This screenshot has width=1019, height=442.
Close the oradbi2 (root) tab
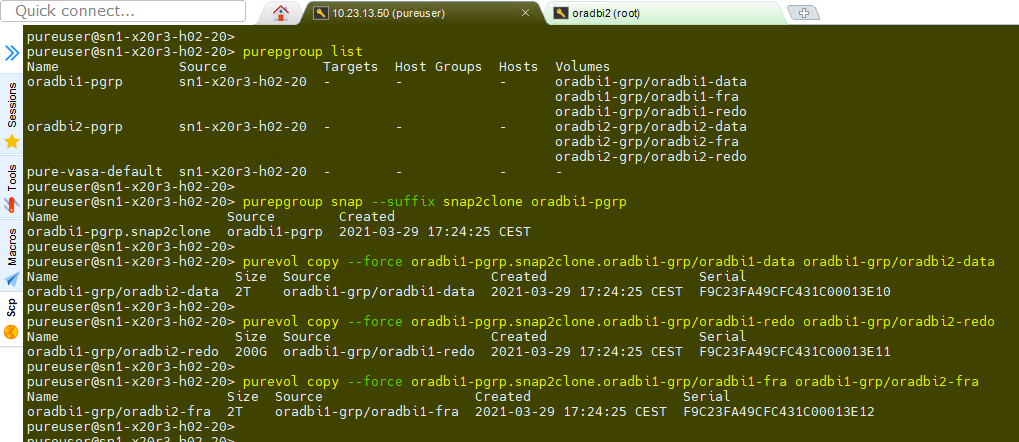[x=766, y=13]
